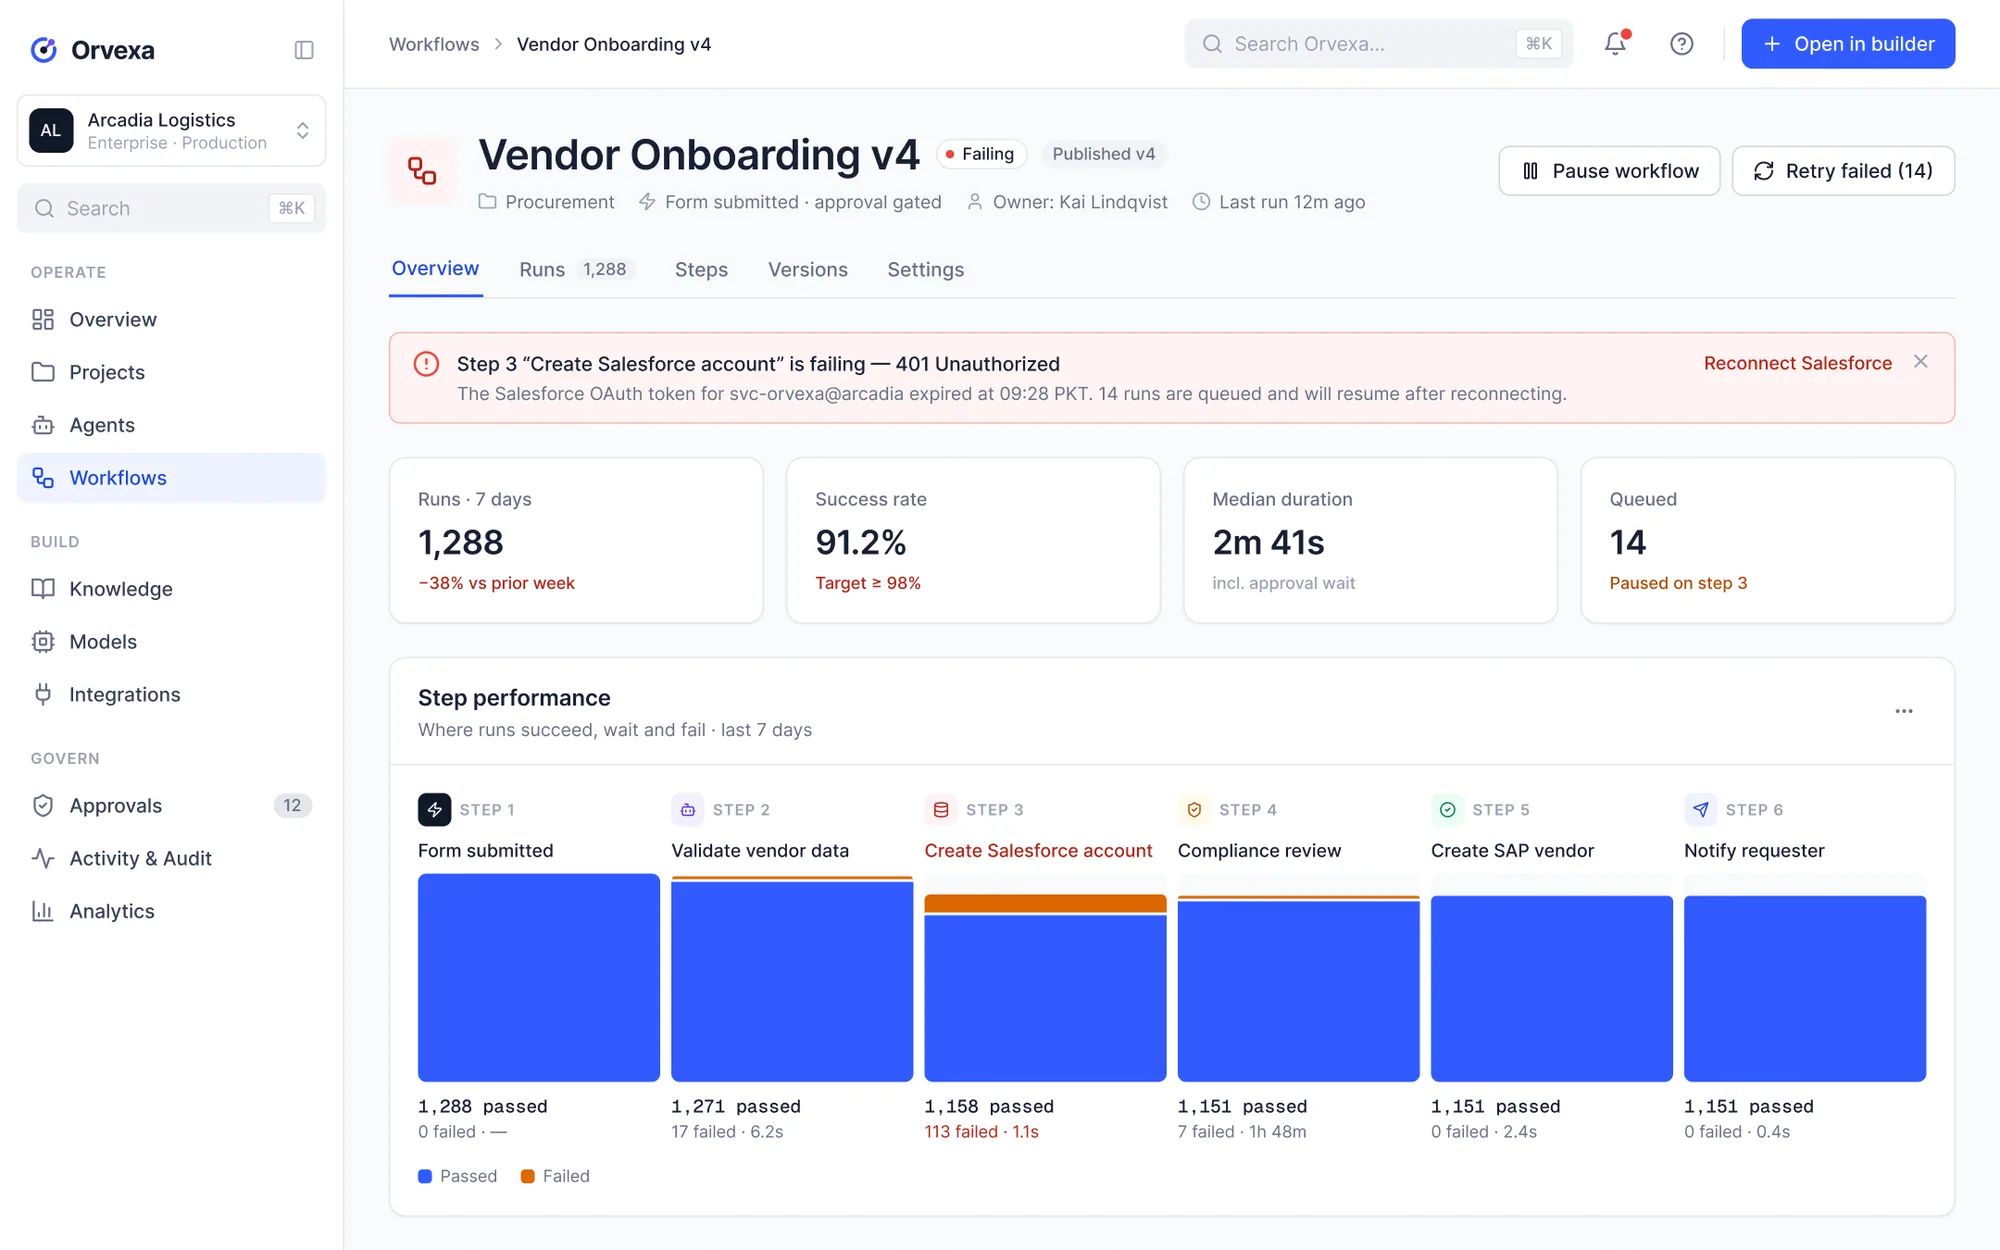Viewport: 2000px width, 1250px height.
Task: Open Agents in the sidebar
Action: pos(171,425)
